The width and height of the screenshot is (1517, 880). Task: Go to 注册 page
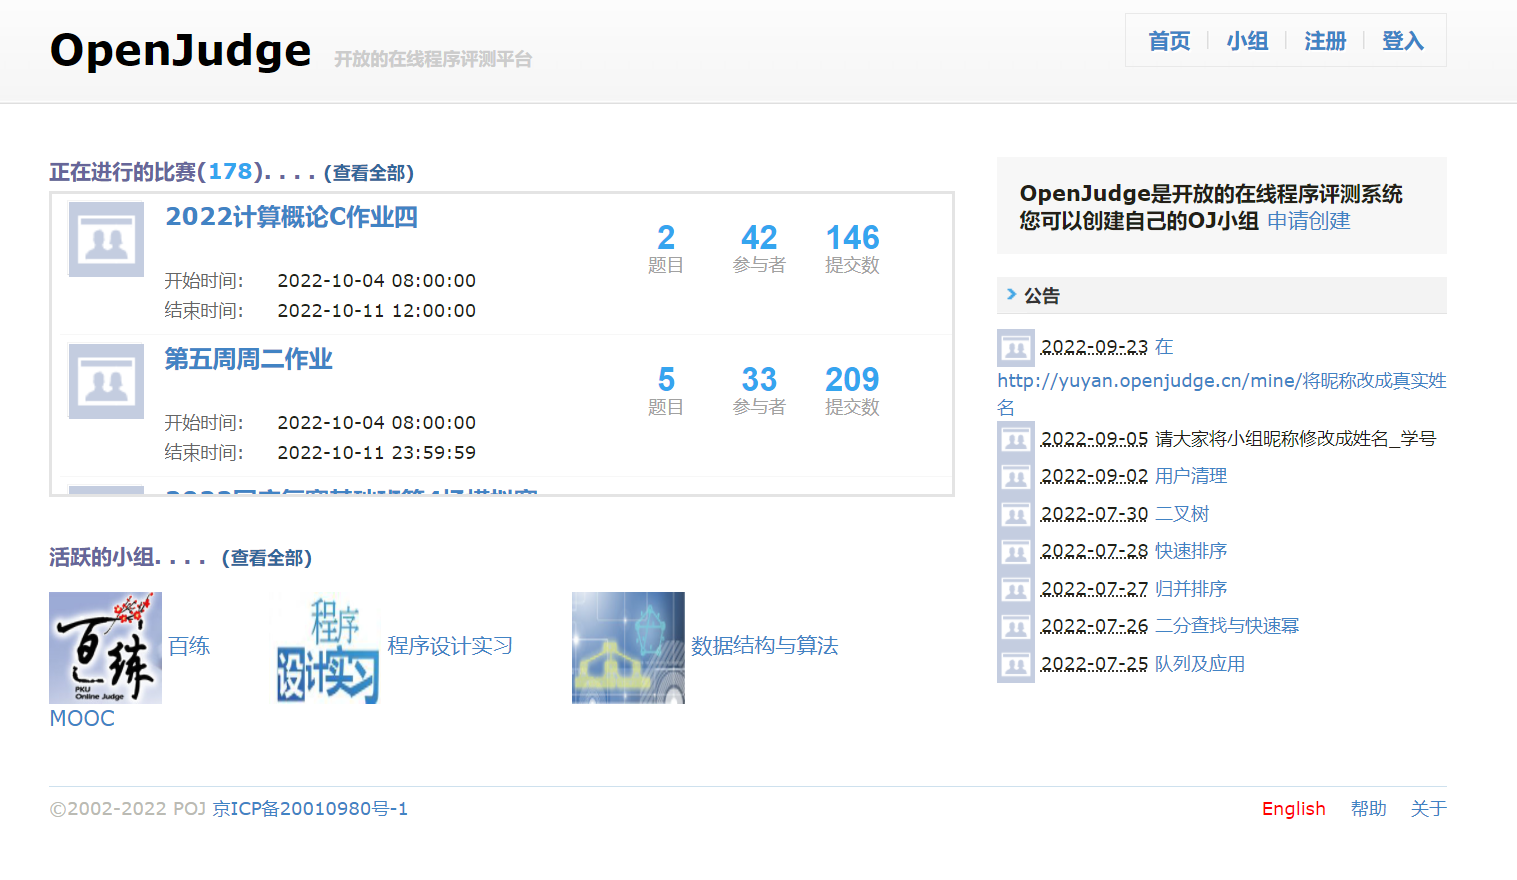pos(1325,41)
